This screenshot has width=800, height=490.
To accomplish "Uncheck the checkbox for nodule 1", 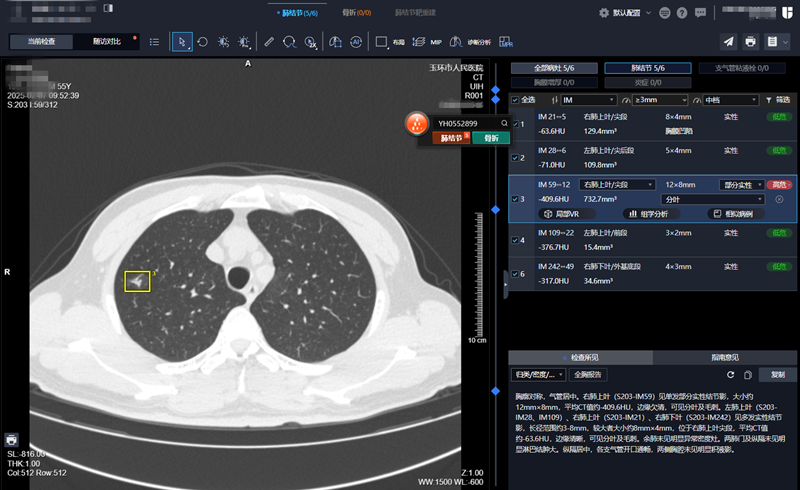I will [x=515, y=124].
